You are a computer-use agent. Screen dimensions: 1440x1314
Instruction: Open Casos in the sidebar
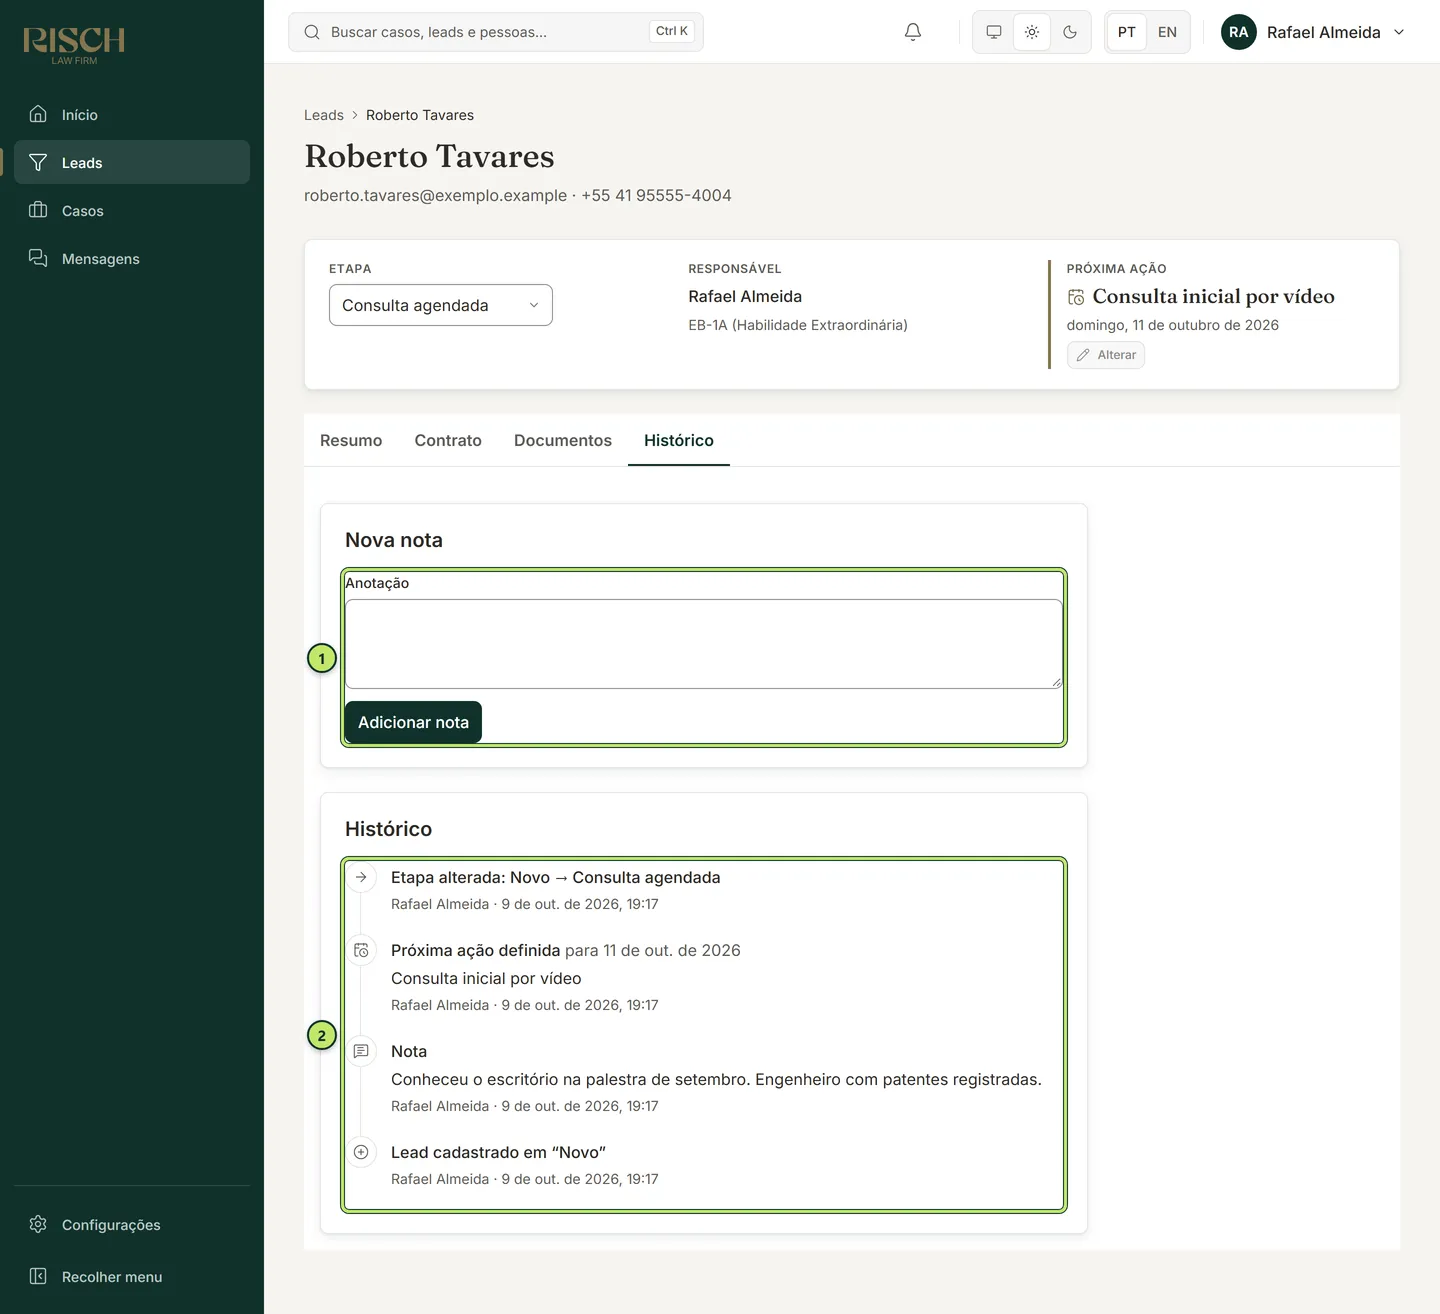click(132, 210)
